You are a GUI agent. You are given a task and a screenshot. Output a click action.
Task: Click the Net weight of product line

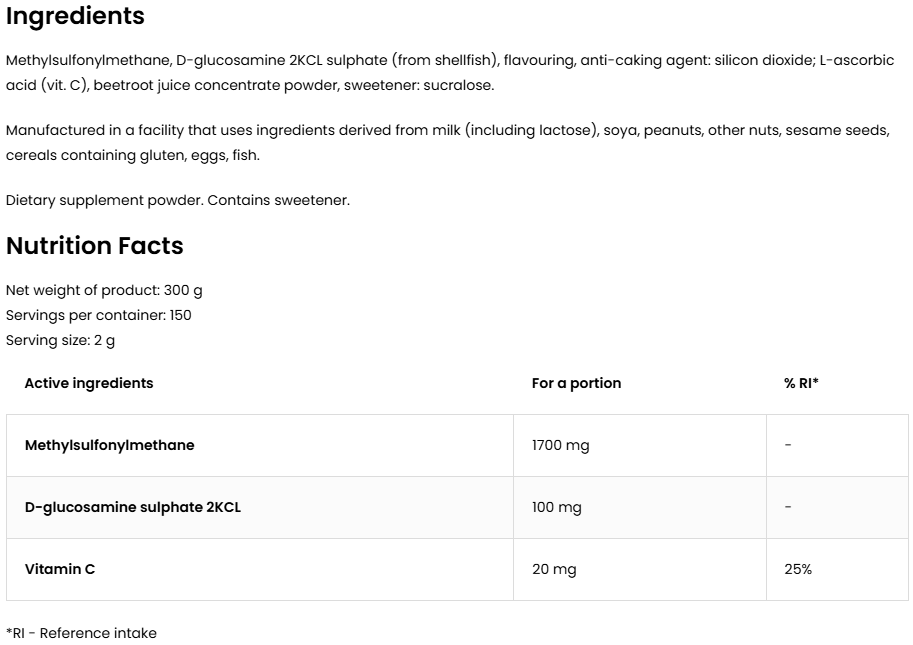[104, 290]
